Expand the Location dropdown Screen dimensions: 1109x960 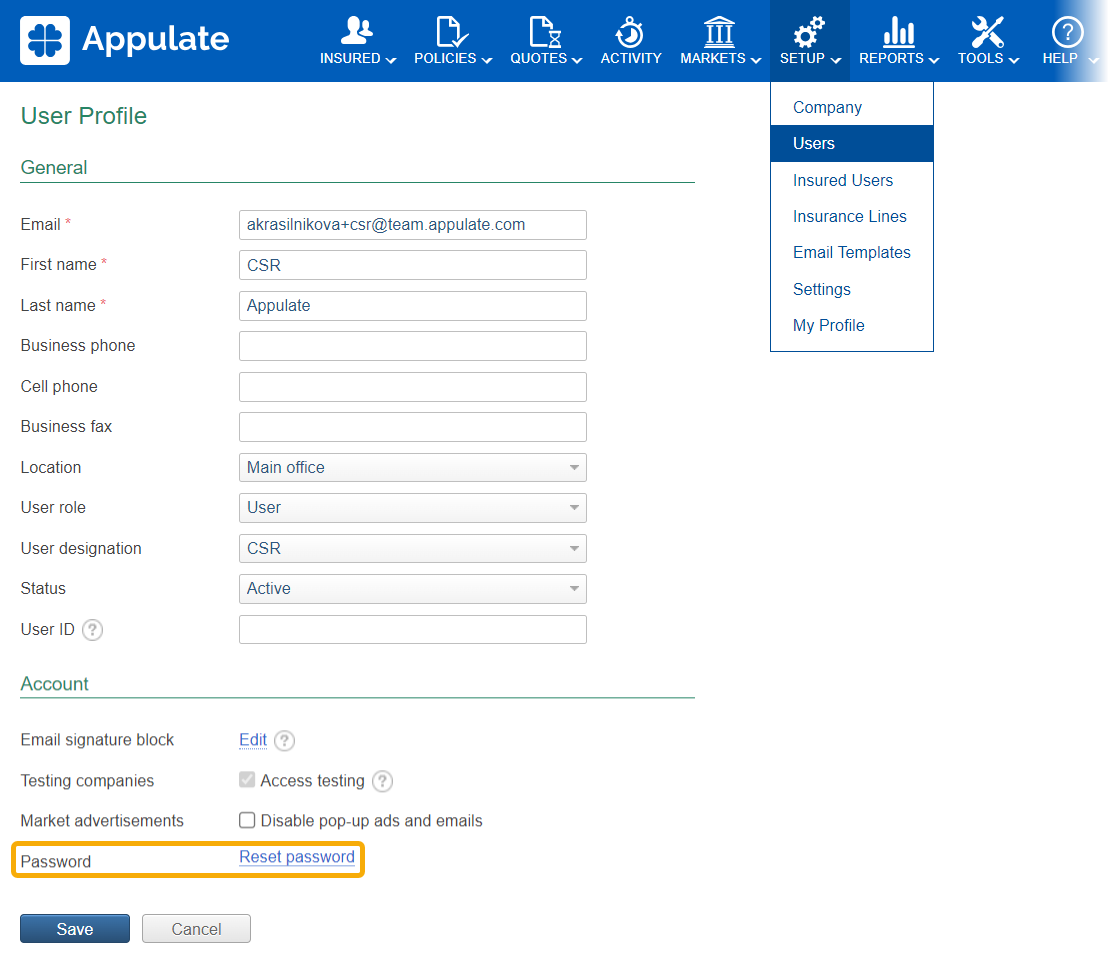coord(412,467)
